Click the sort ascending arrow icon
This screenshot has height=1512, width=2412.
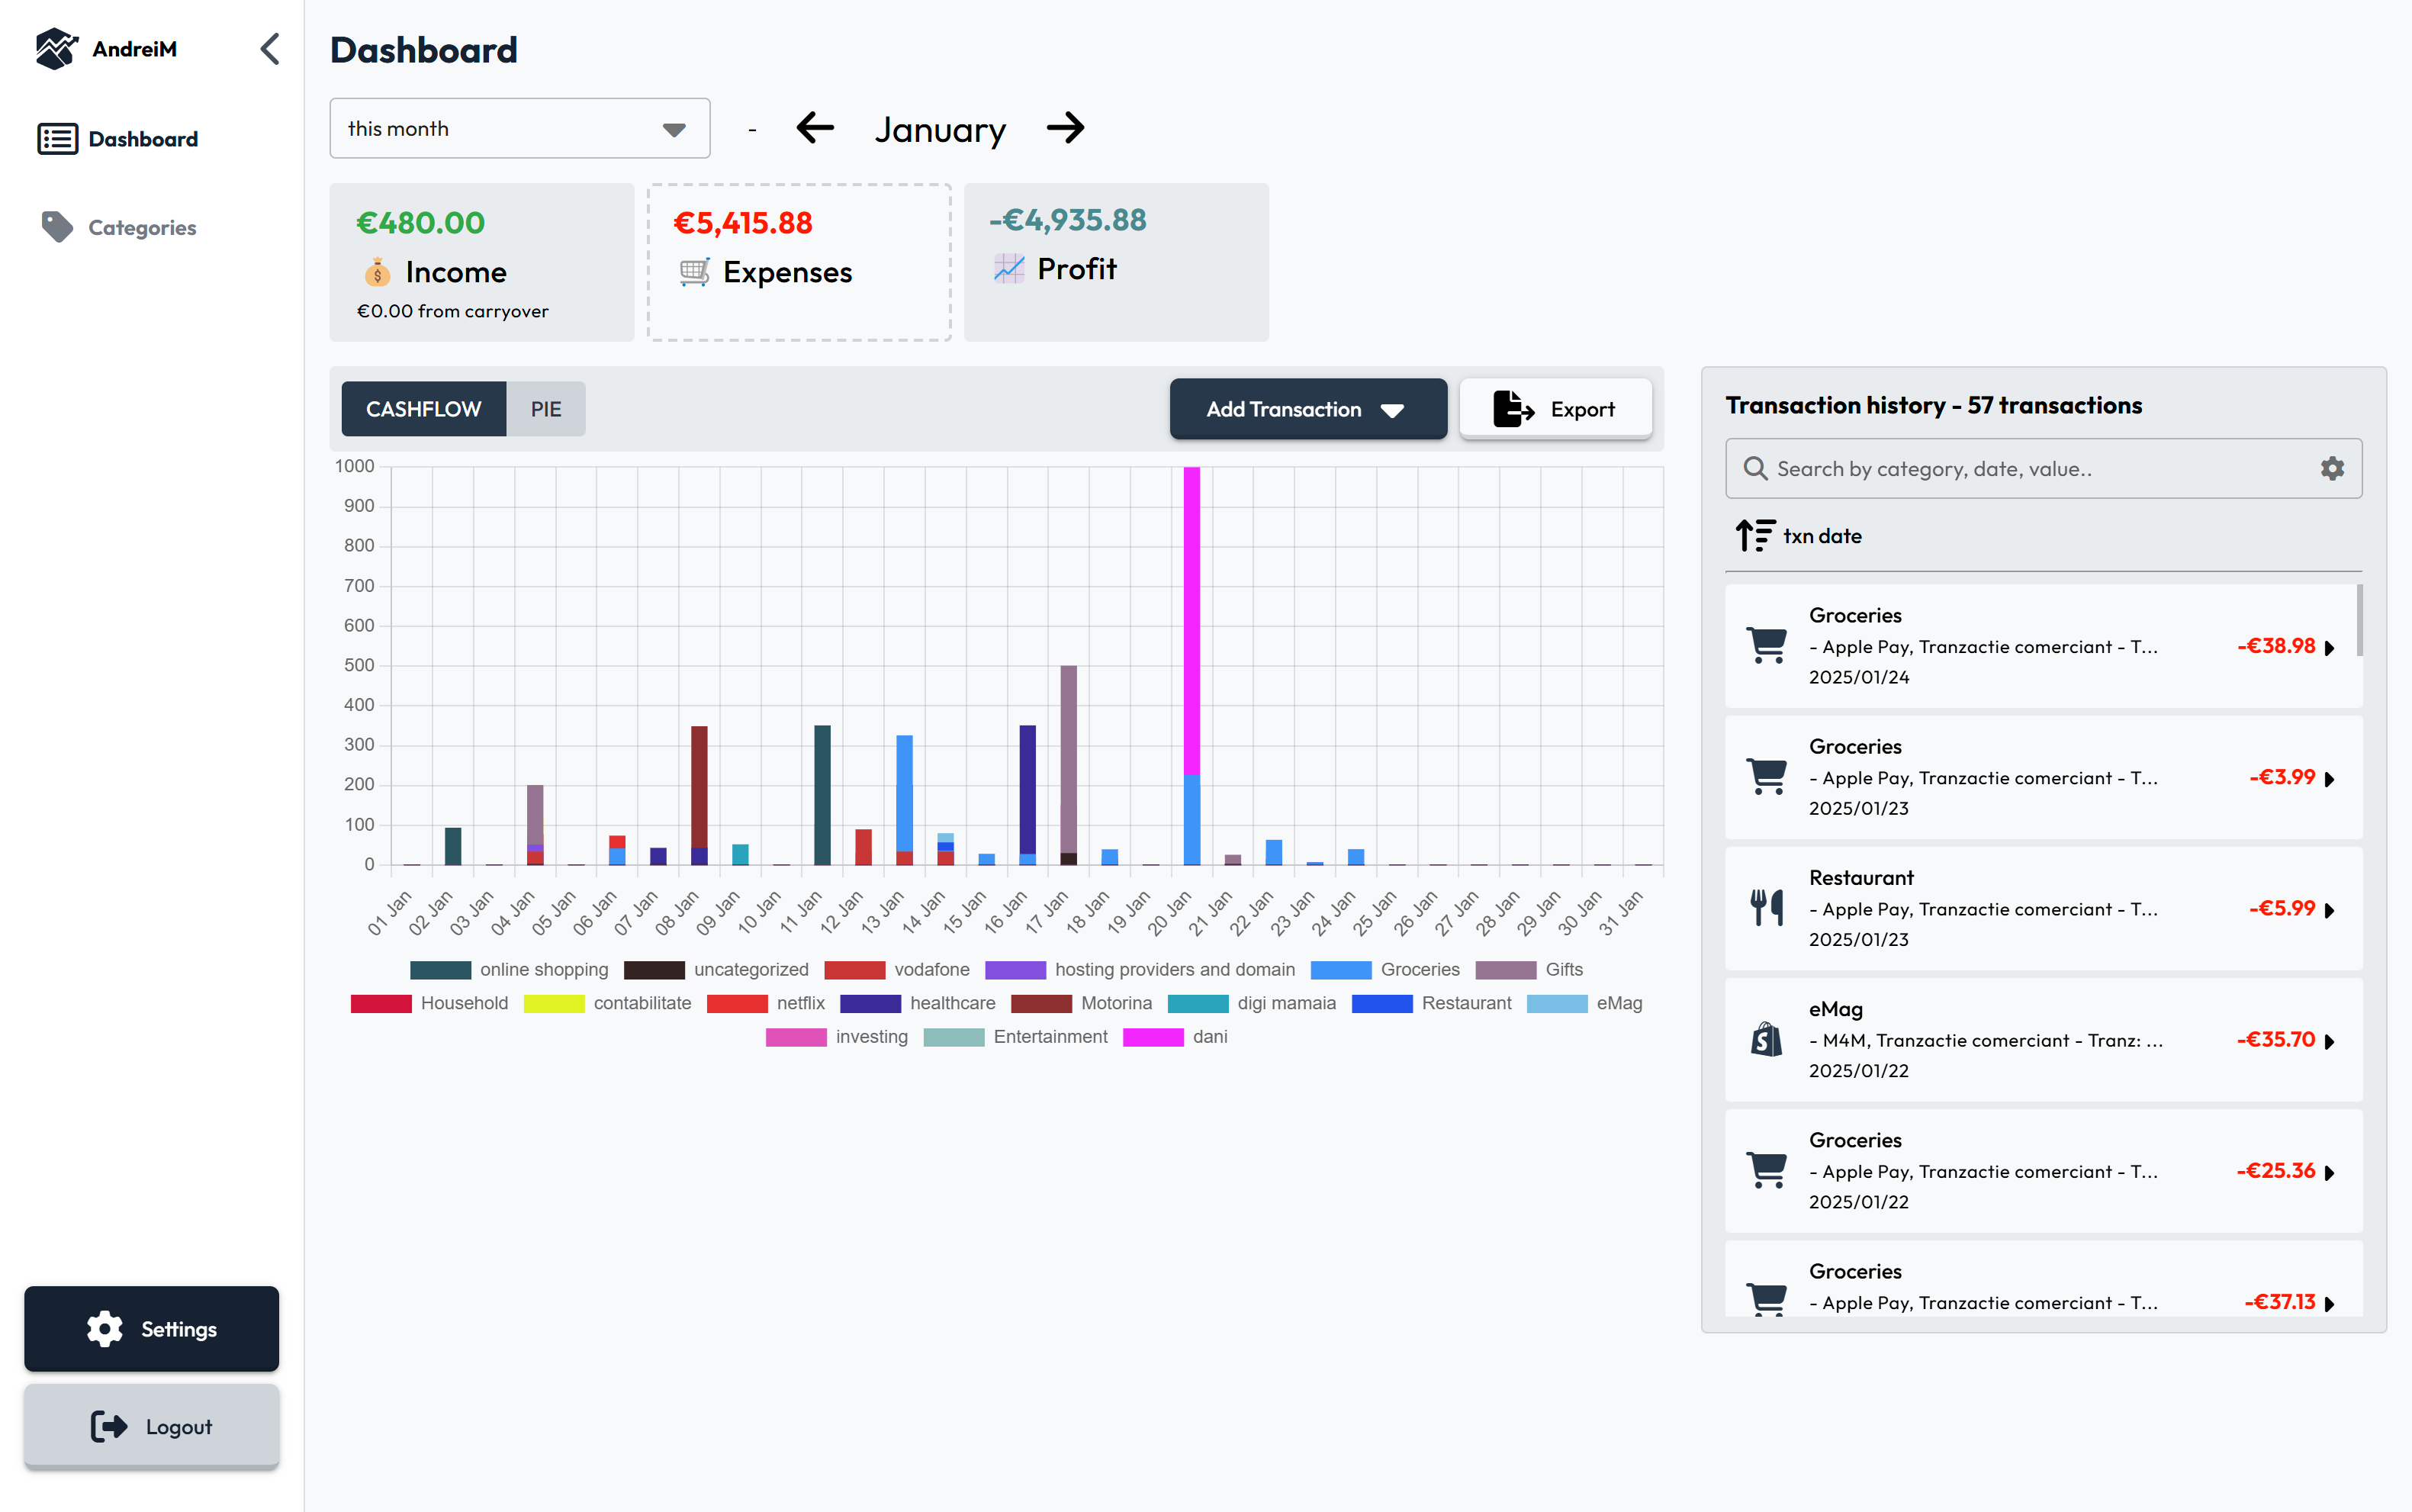(1755, 536)
